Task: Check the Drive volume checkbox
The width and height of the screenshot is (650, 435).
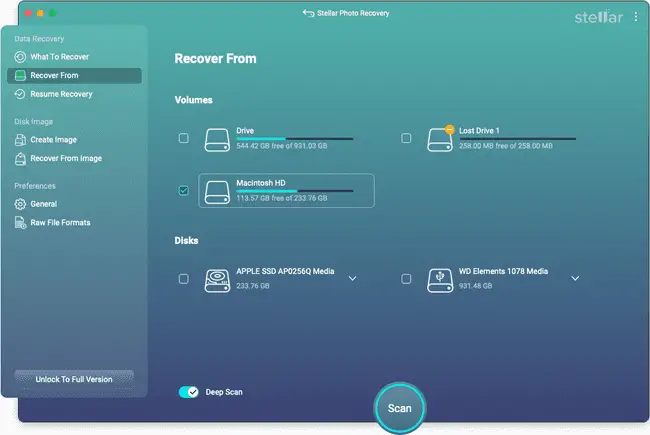Action: tap(184, 138)
